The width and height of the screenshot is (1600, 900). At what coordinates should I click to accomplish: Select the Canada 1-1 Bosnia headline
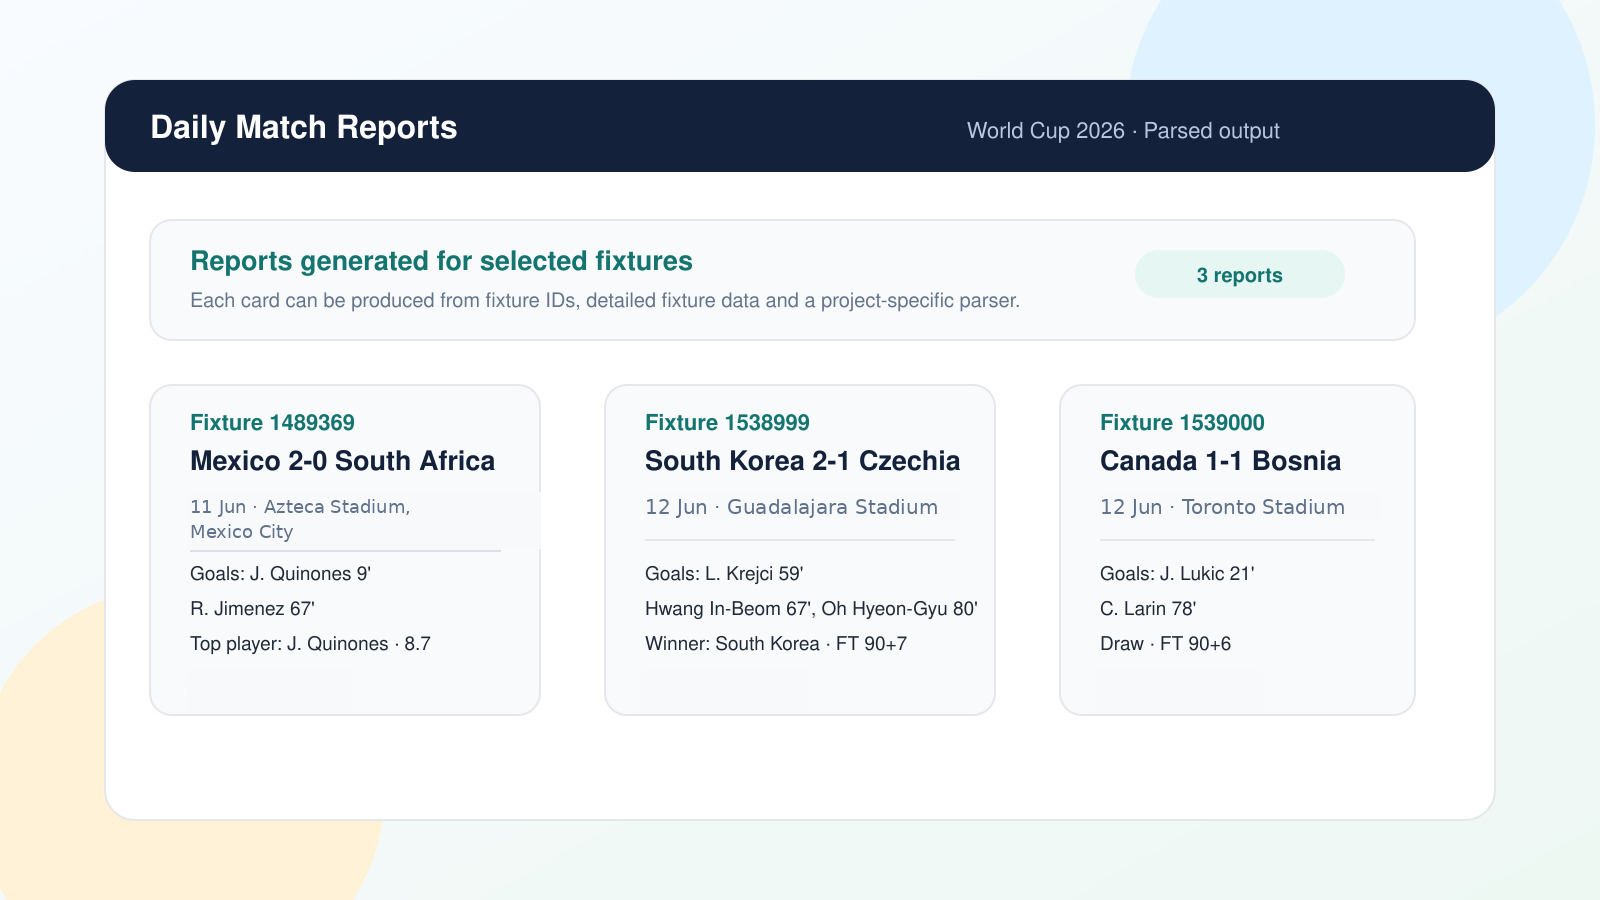click(x=1220, y=461)
